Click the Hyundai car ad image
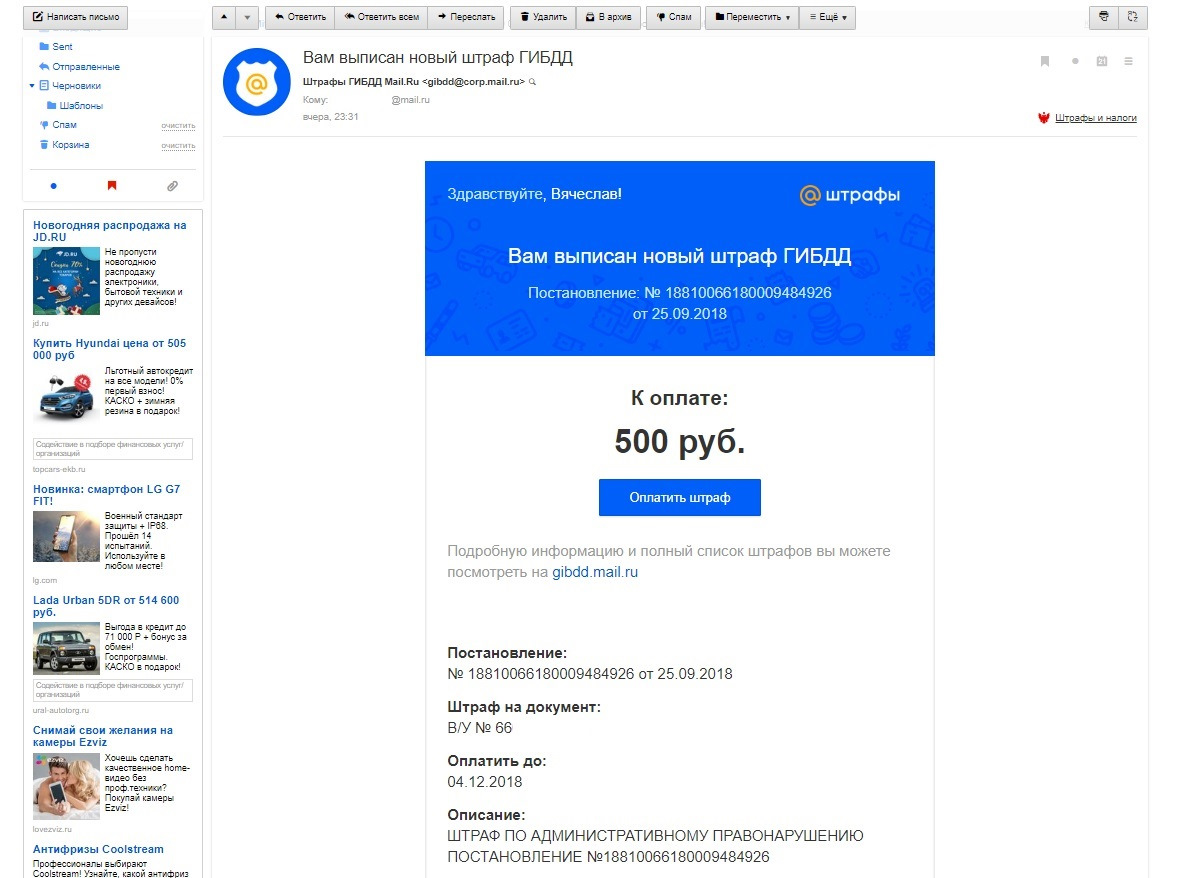This screenshot has height=878, width=1198. pos(66,398)
